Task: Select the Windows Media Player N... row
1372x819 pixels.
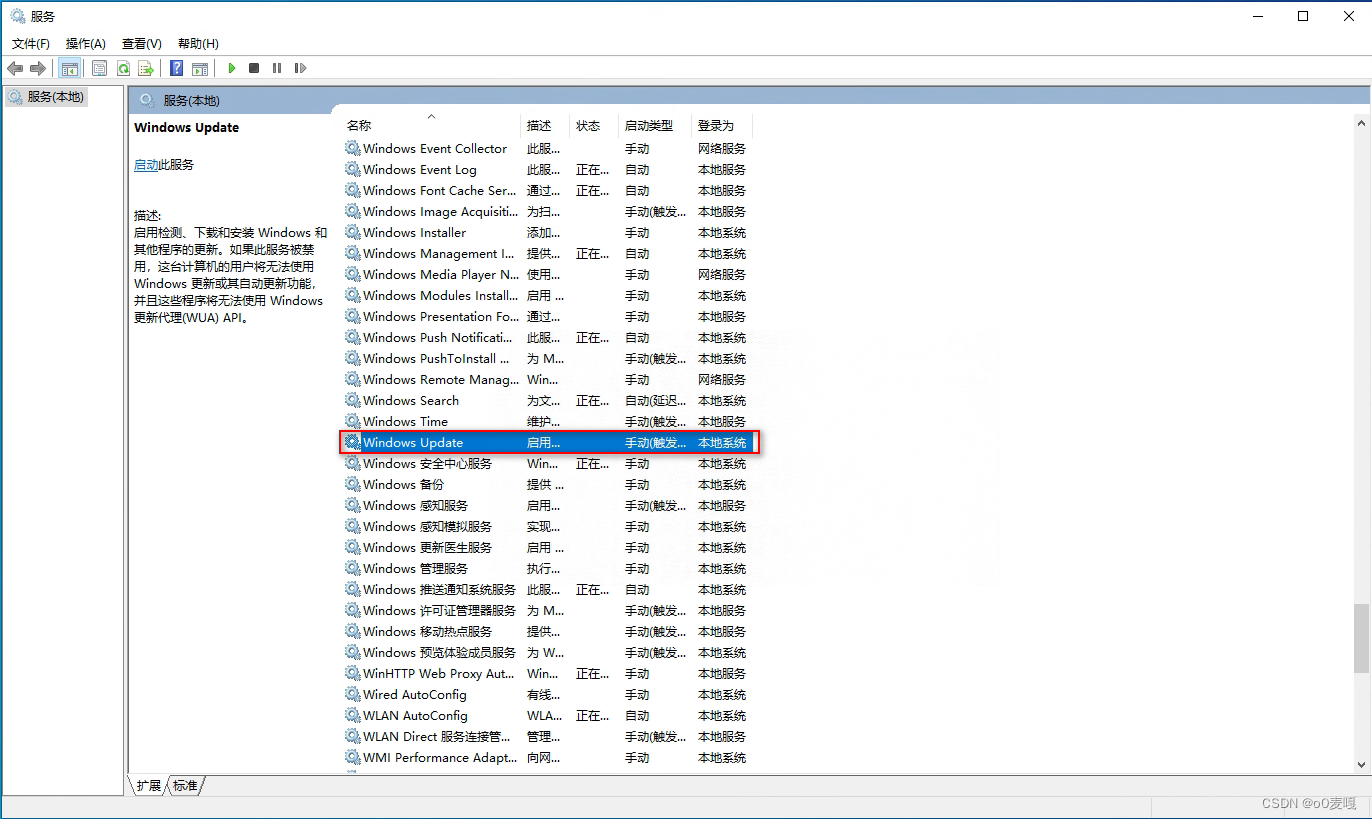Action: point(546,274)
